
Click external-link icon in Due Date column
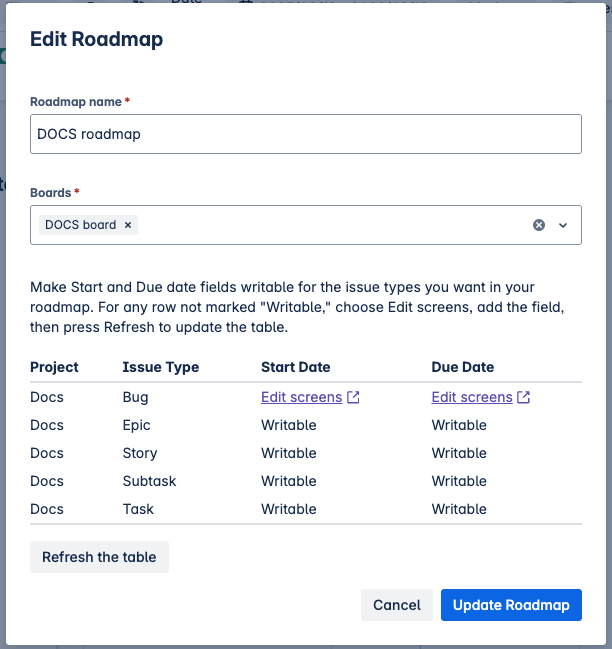[524, 397]
